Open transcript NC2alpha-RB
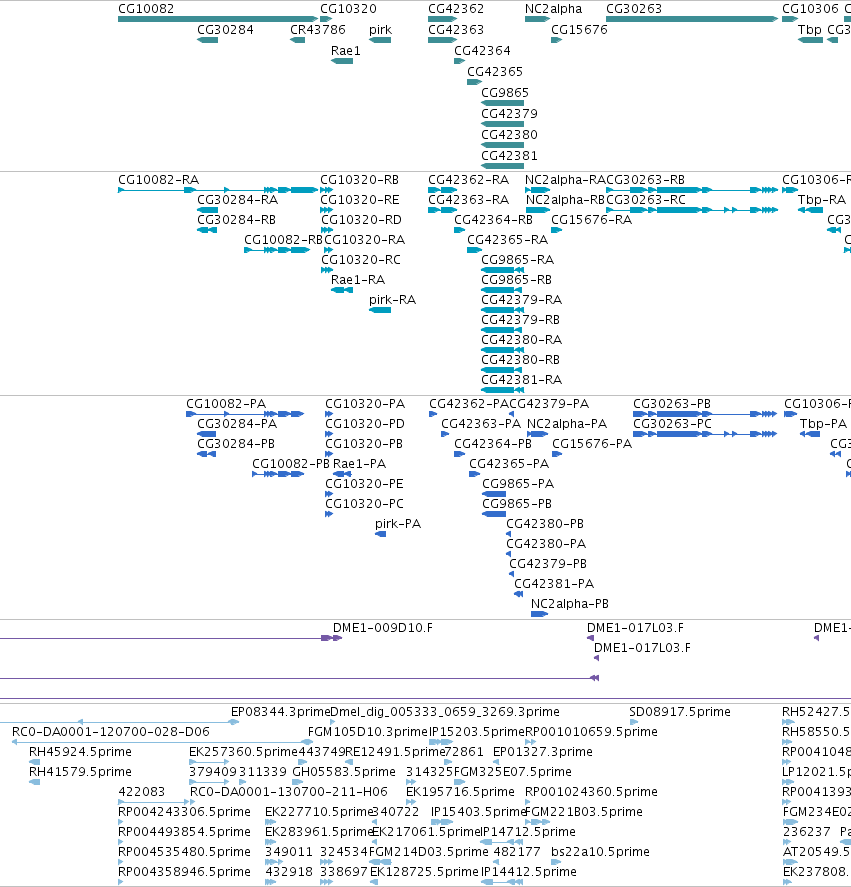The image size is (851, 887). tap(565, 200)
